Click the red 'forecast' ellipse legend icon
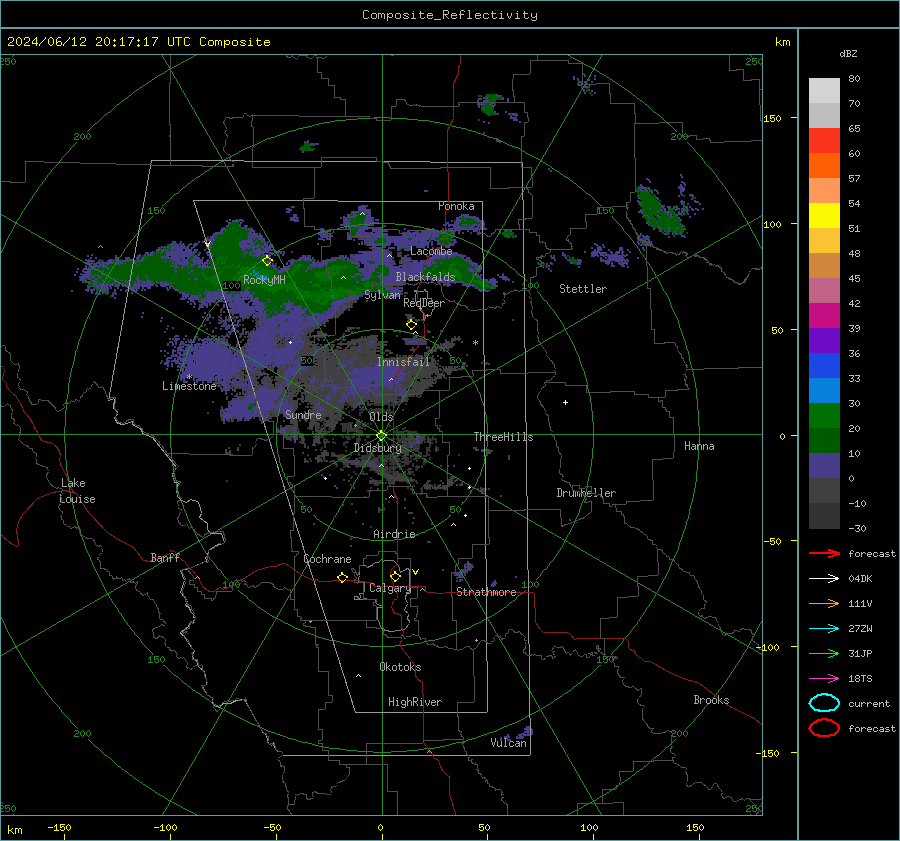 click(824, 728)
